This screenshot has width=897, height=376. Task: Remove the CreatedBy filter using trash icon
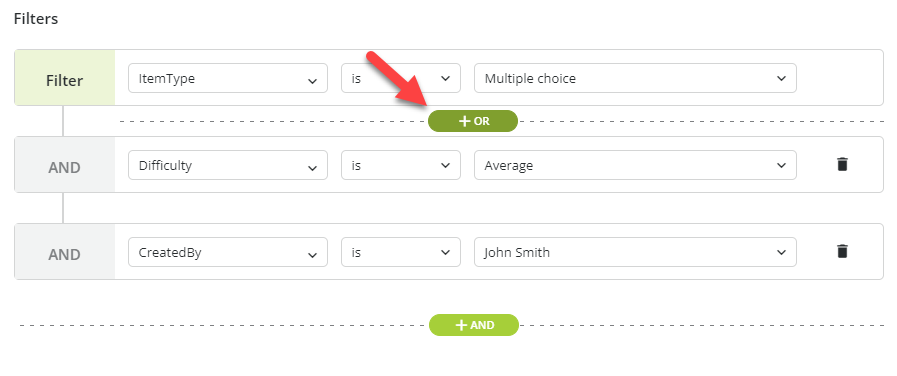click(842, 251)
